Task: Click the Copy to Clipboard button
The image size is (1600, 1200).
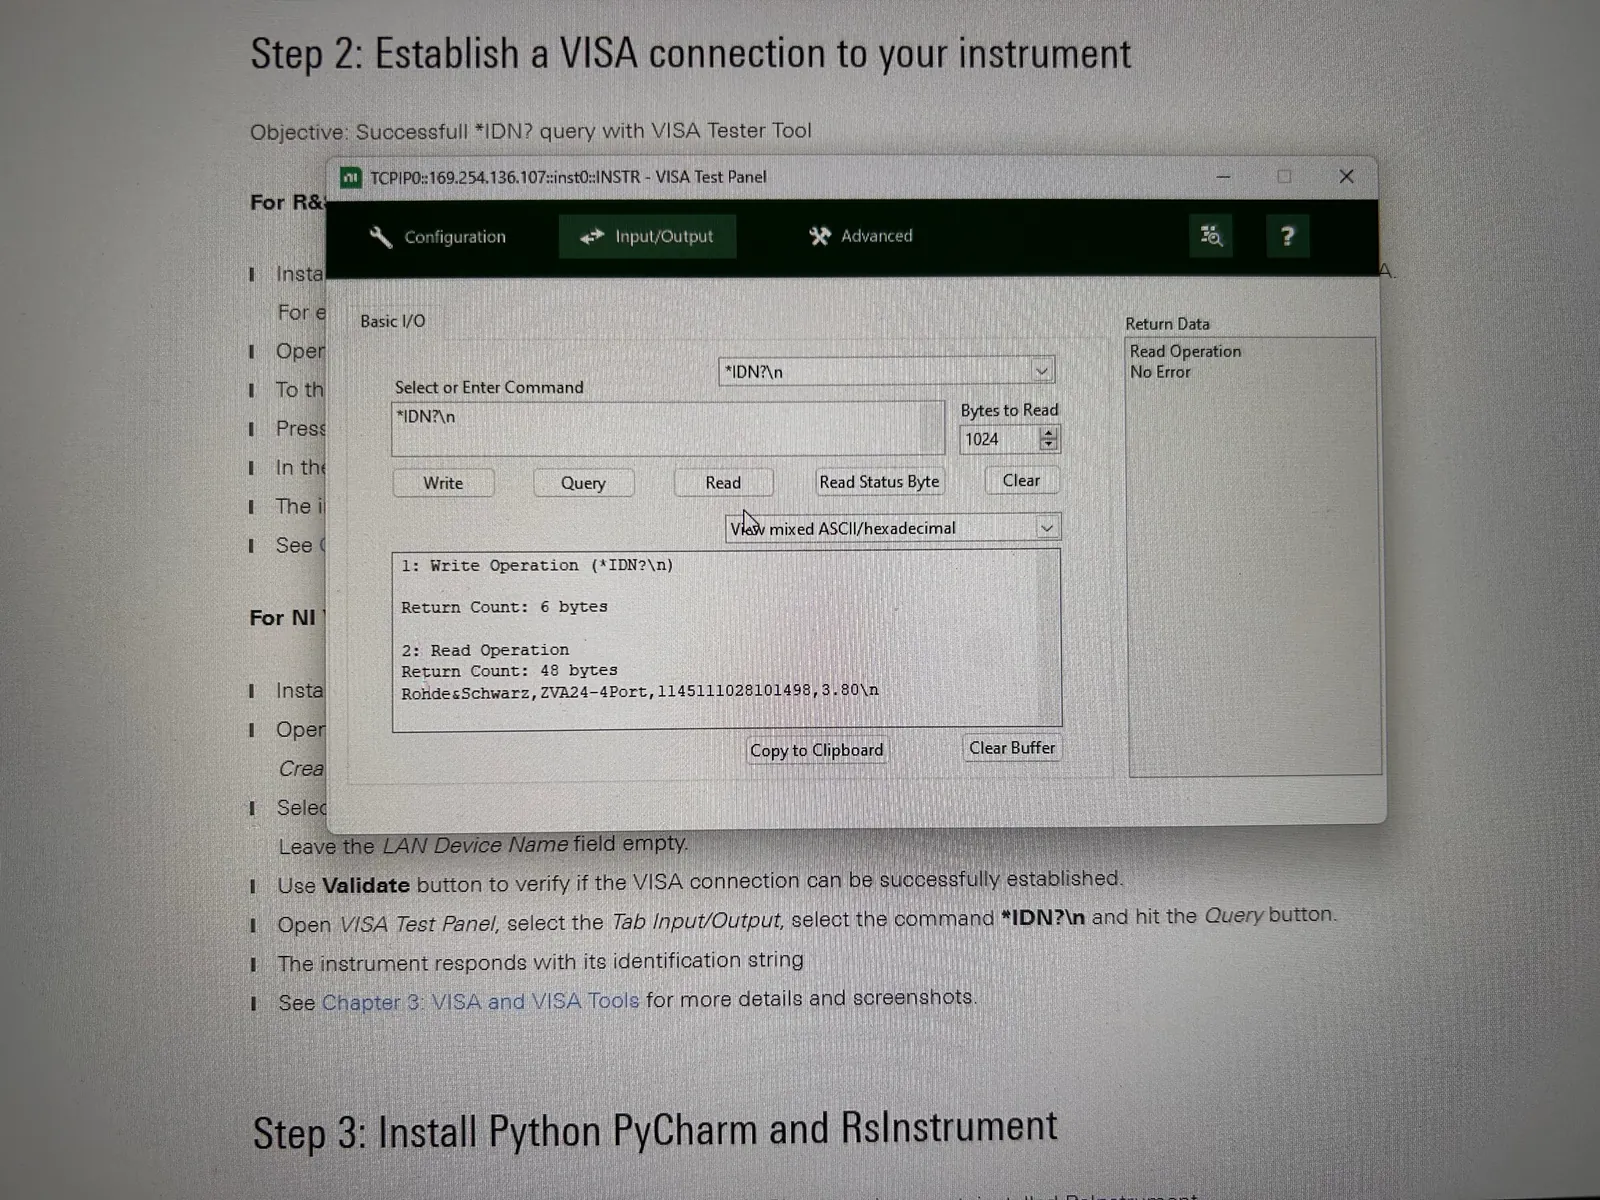Action: (x=817, y=750)
